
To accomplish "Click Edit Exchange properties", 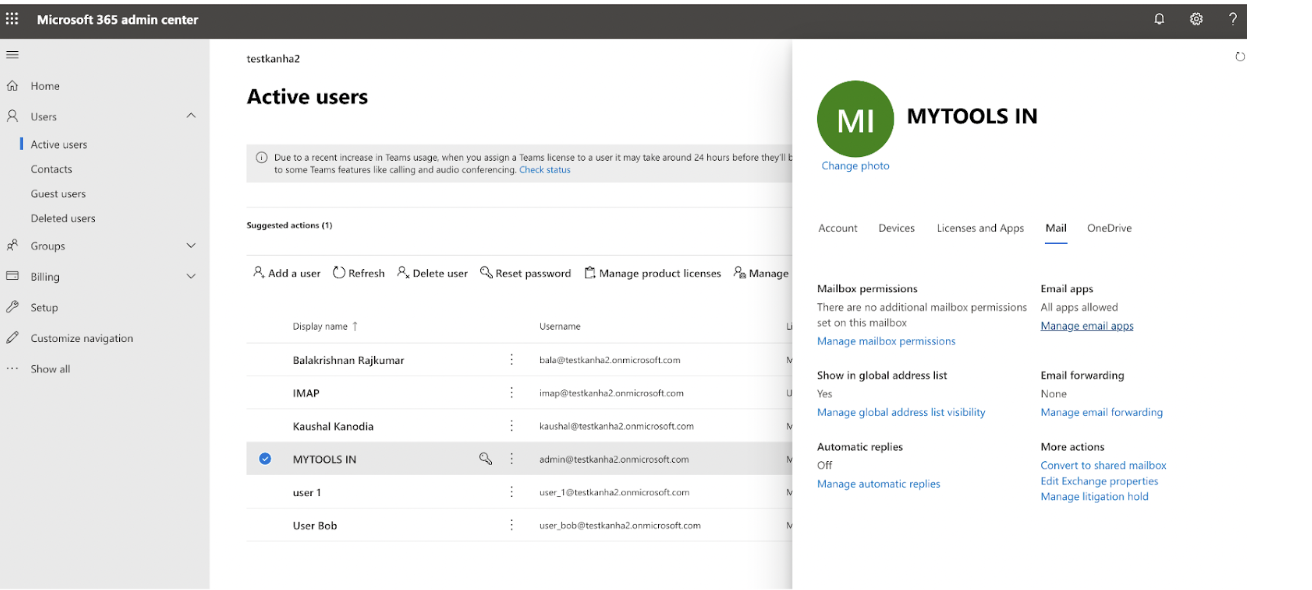I will point(1099,481).
